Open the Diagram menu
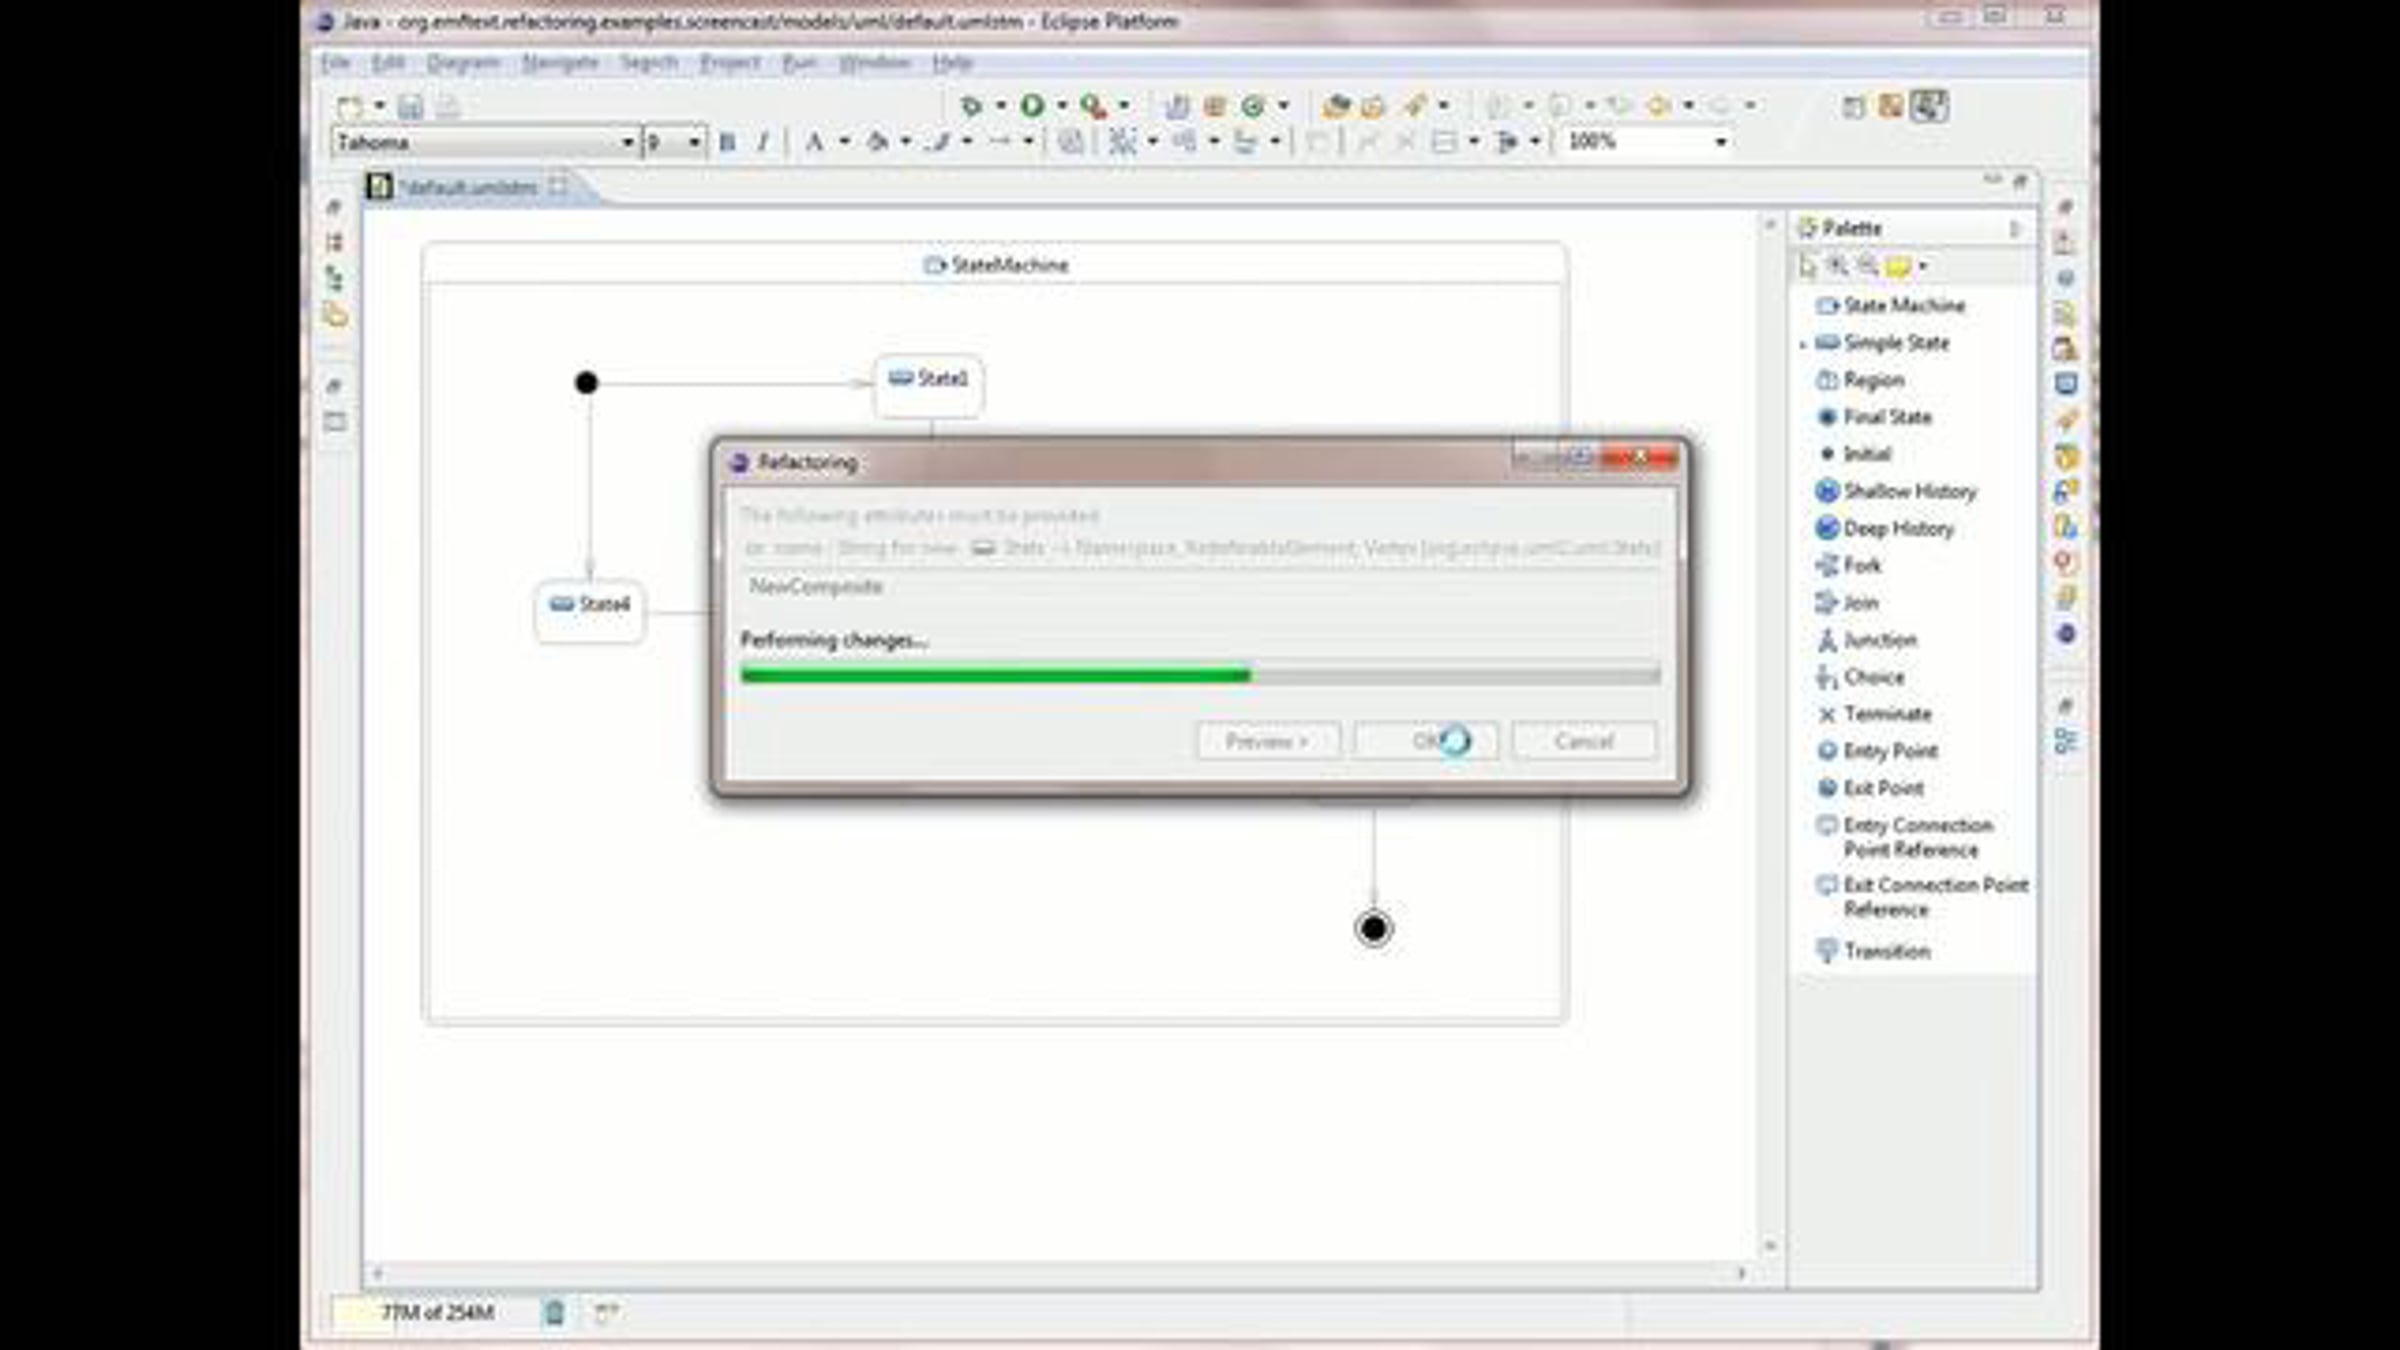 462,63
